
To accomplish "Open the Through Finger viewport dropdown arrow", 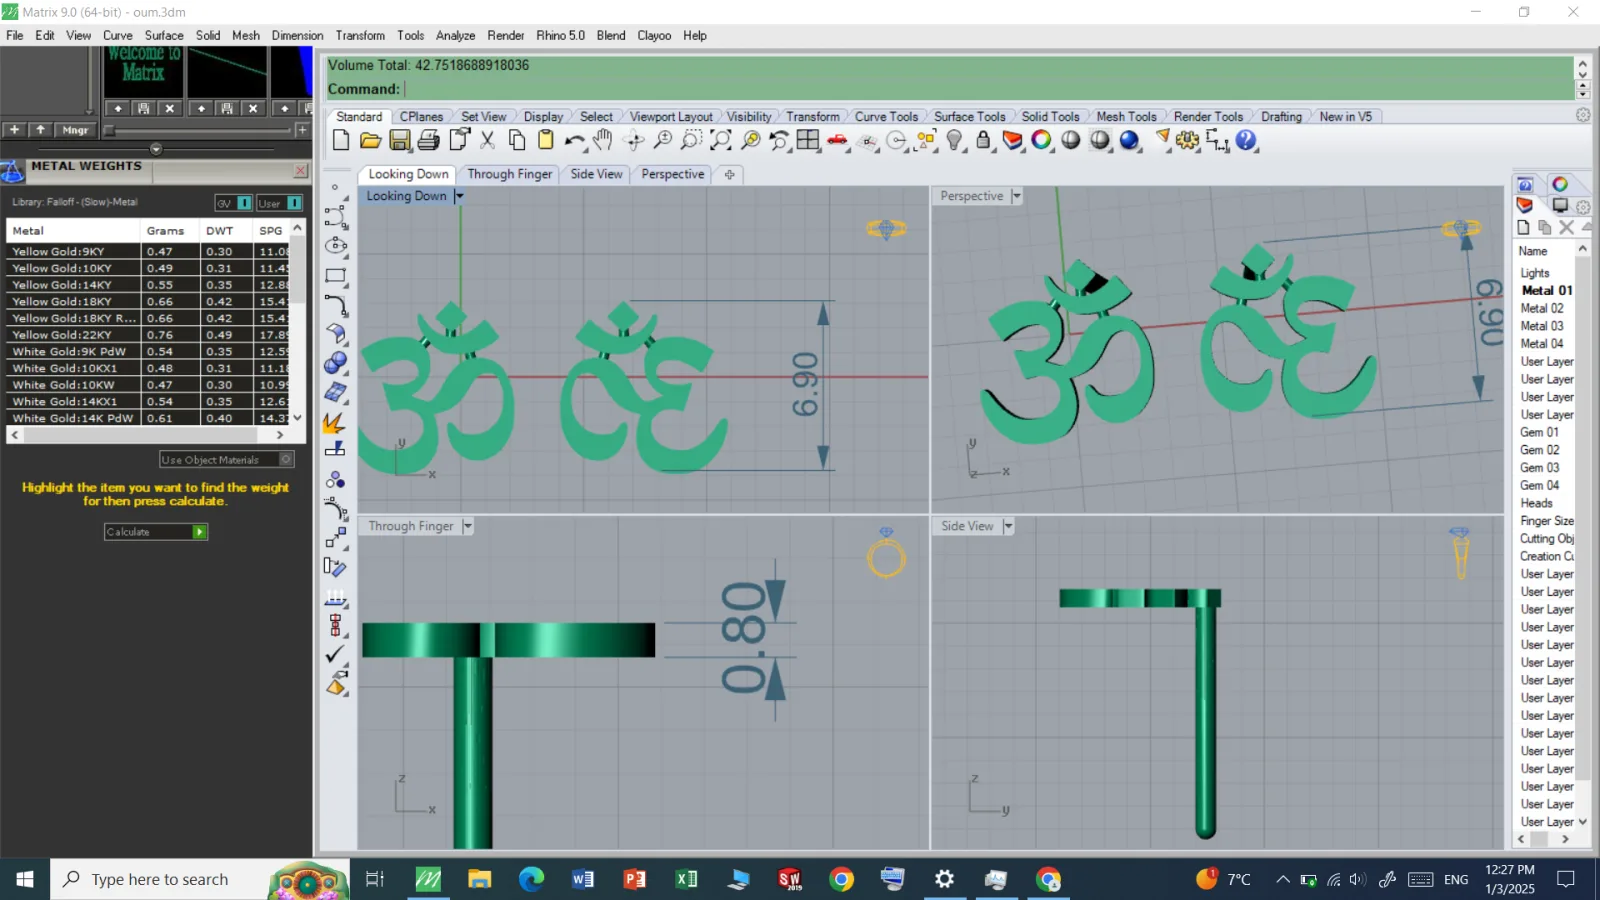I will [467, 526].
